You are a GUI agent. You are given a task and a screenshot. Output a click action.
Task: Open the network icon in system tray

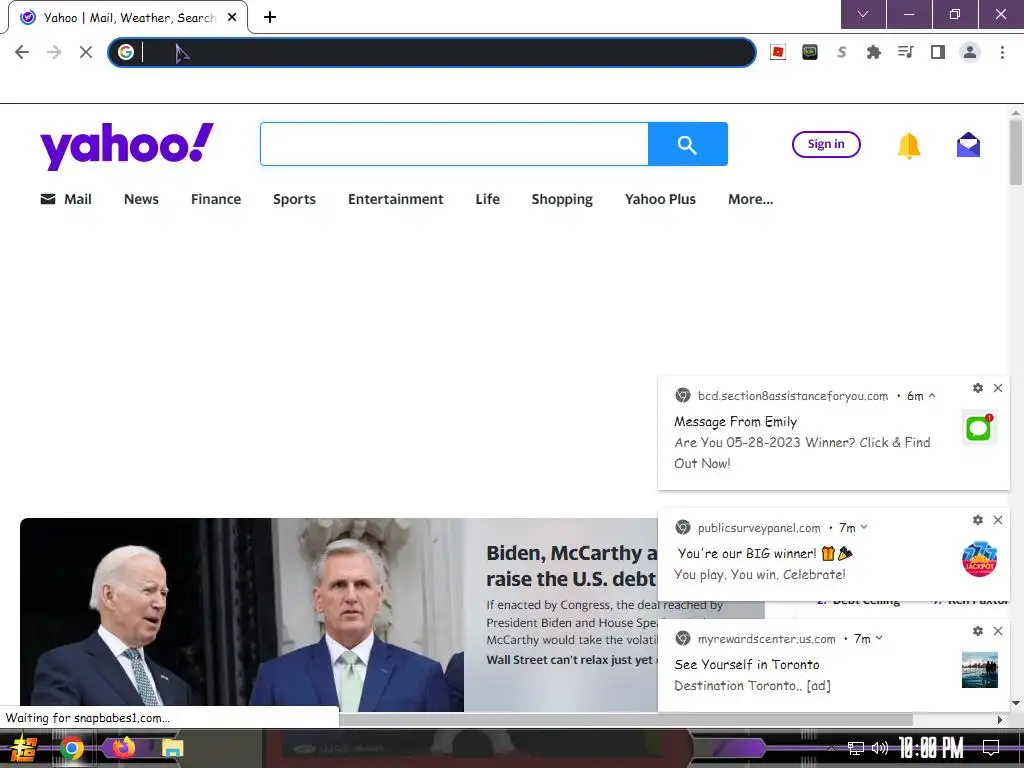pyautogui.click(x=855, y=748)
